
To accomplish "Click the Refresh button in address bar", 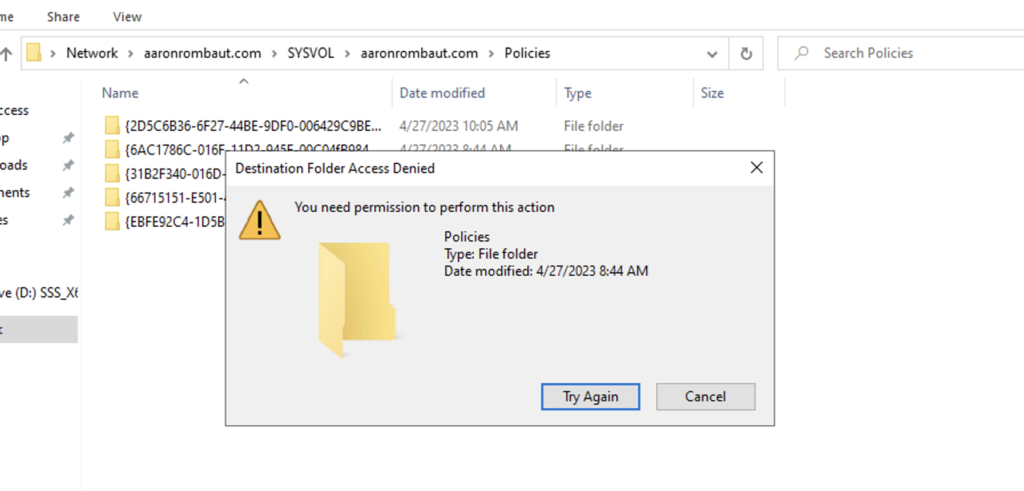I will click(x=746, y=53).
